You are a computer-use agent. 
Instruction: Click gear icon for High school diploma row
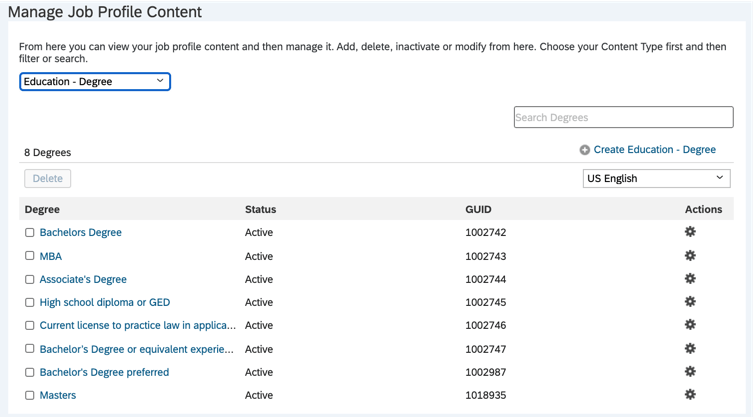(690, 302)
